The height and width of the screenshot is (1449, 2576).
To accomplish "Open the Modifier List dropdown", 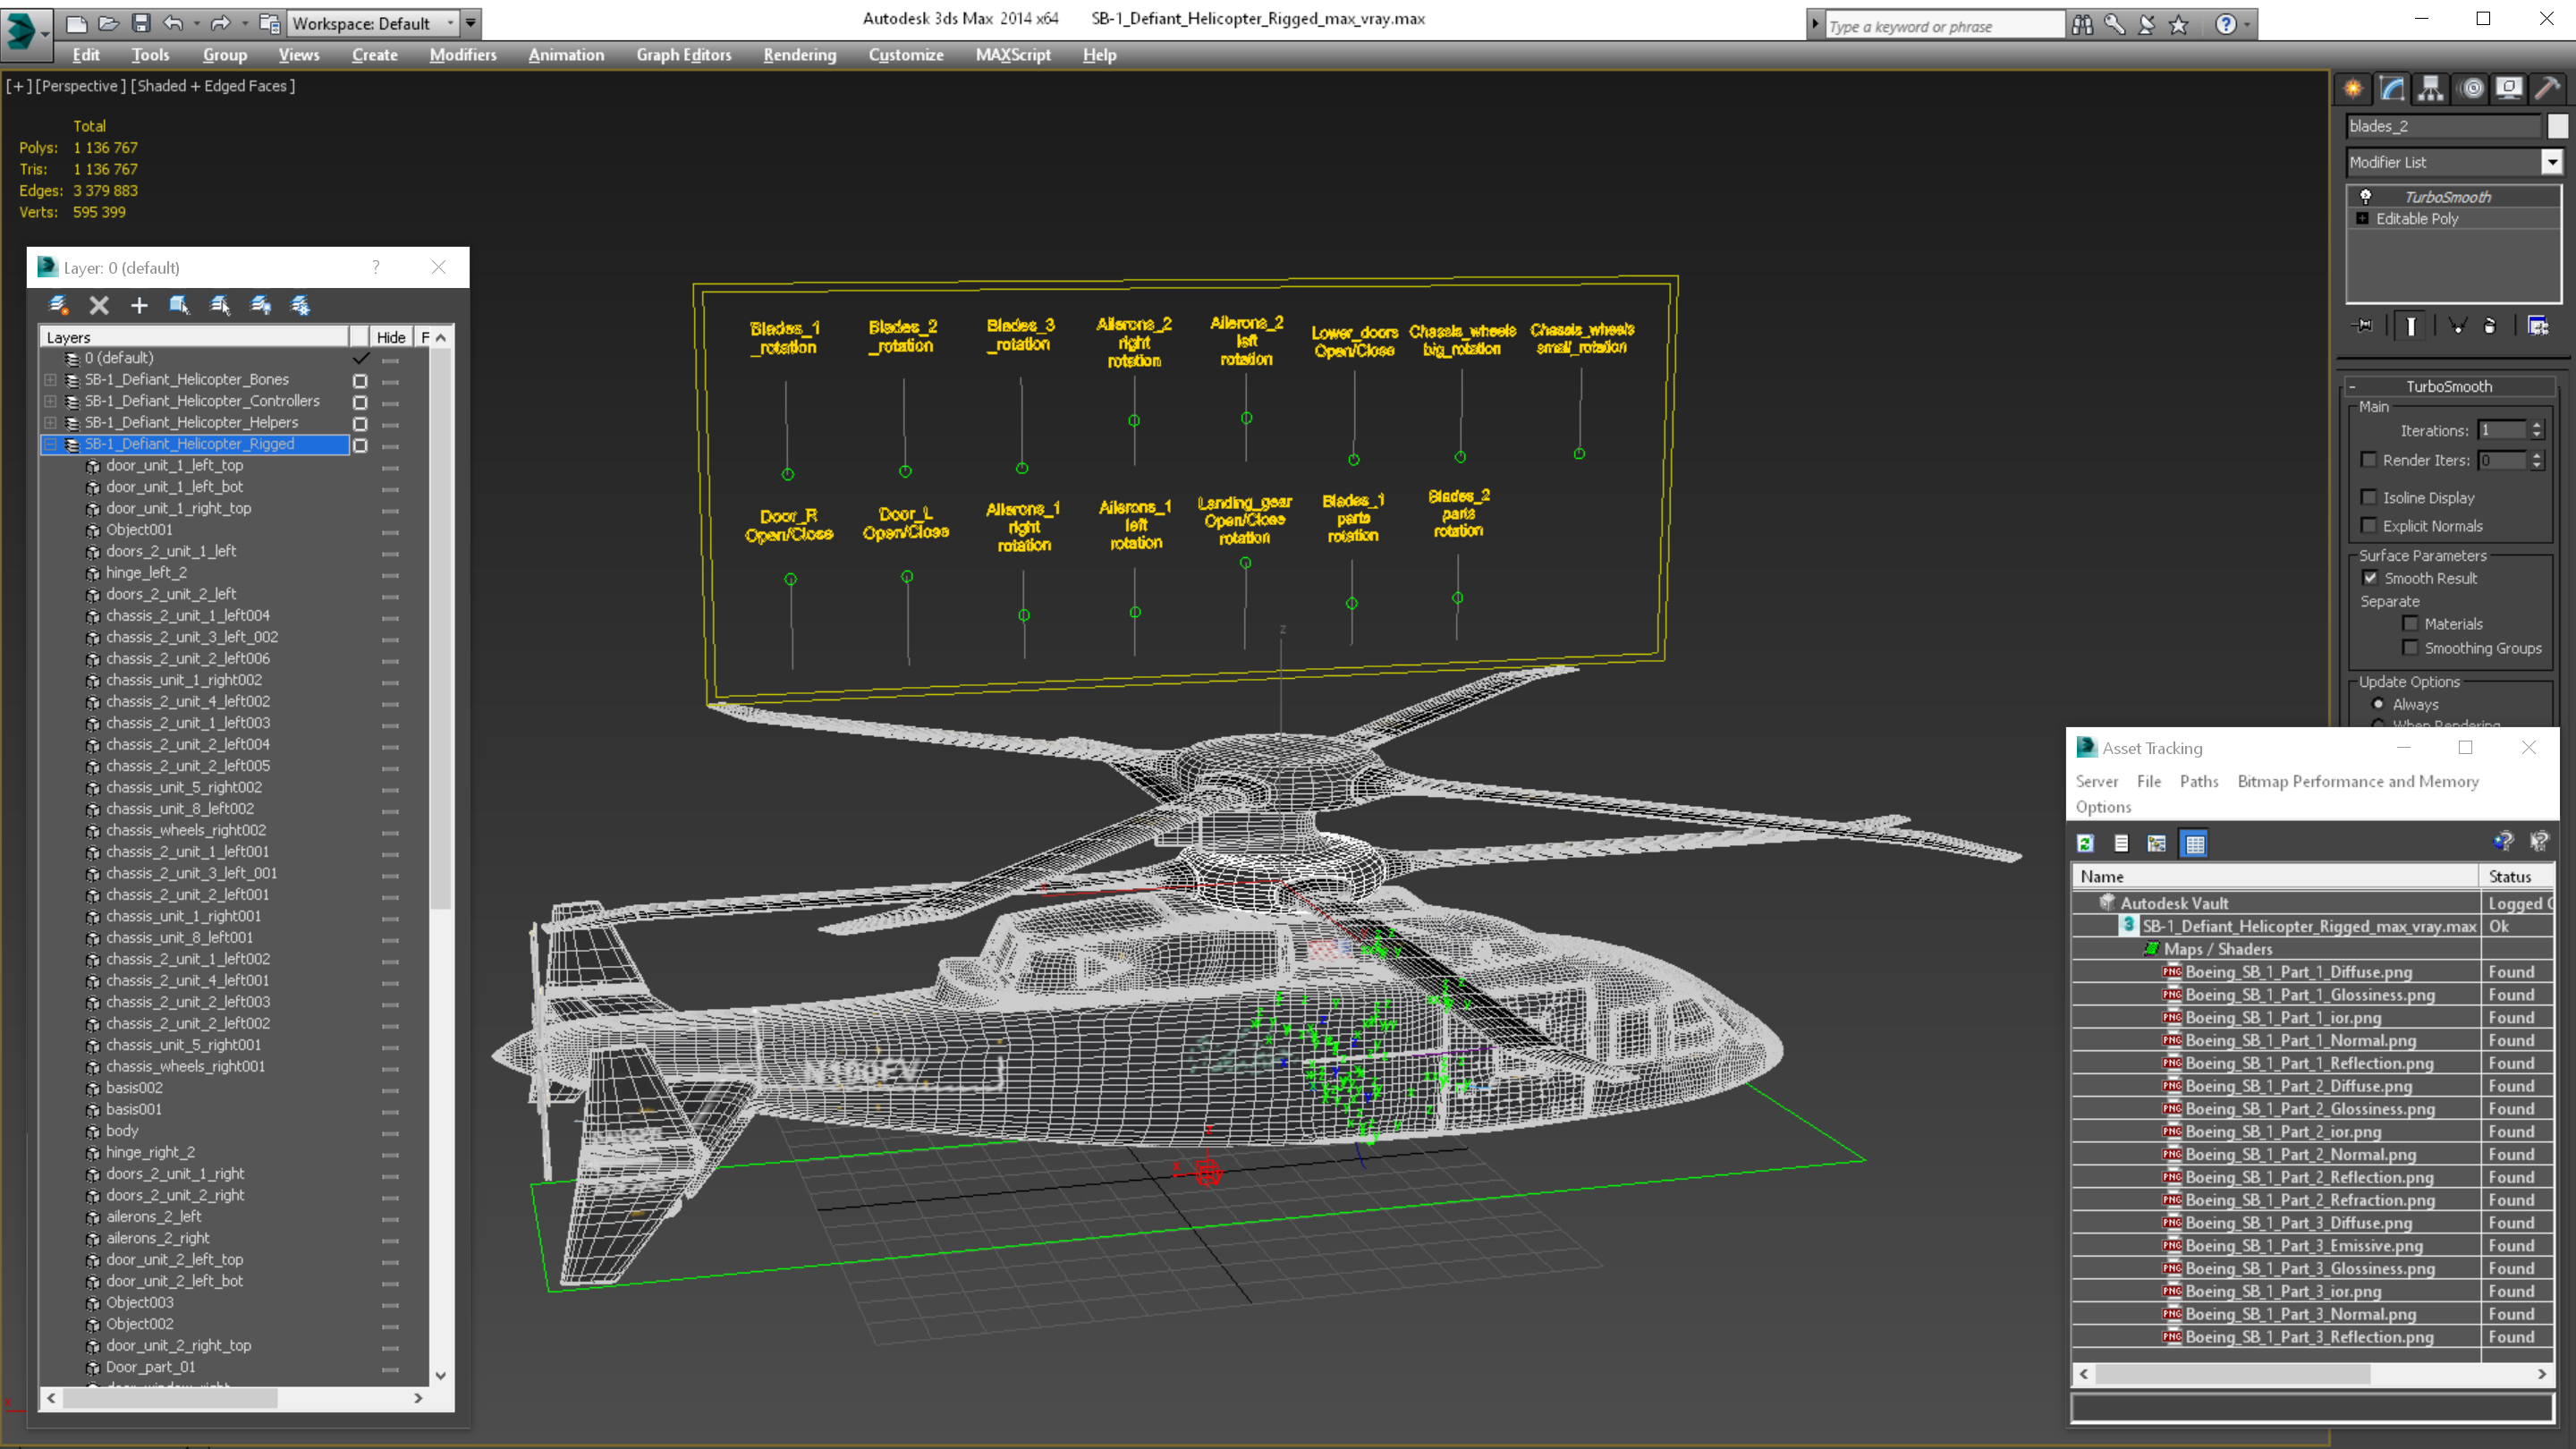I will [x=2454, y=162].
